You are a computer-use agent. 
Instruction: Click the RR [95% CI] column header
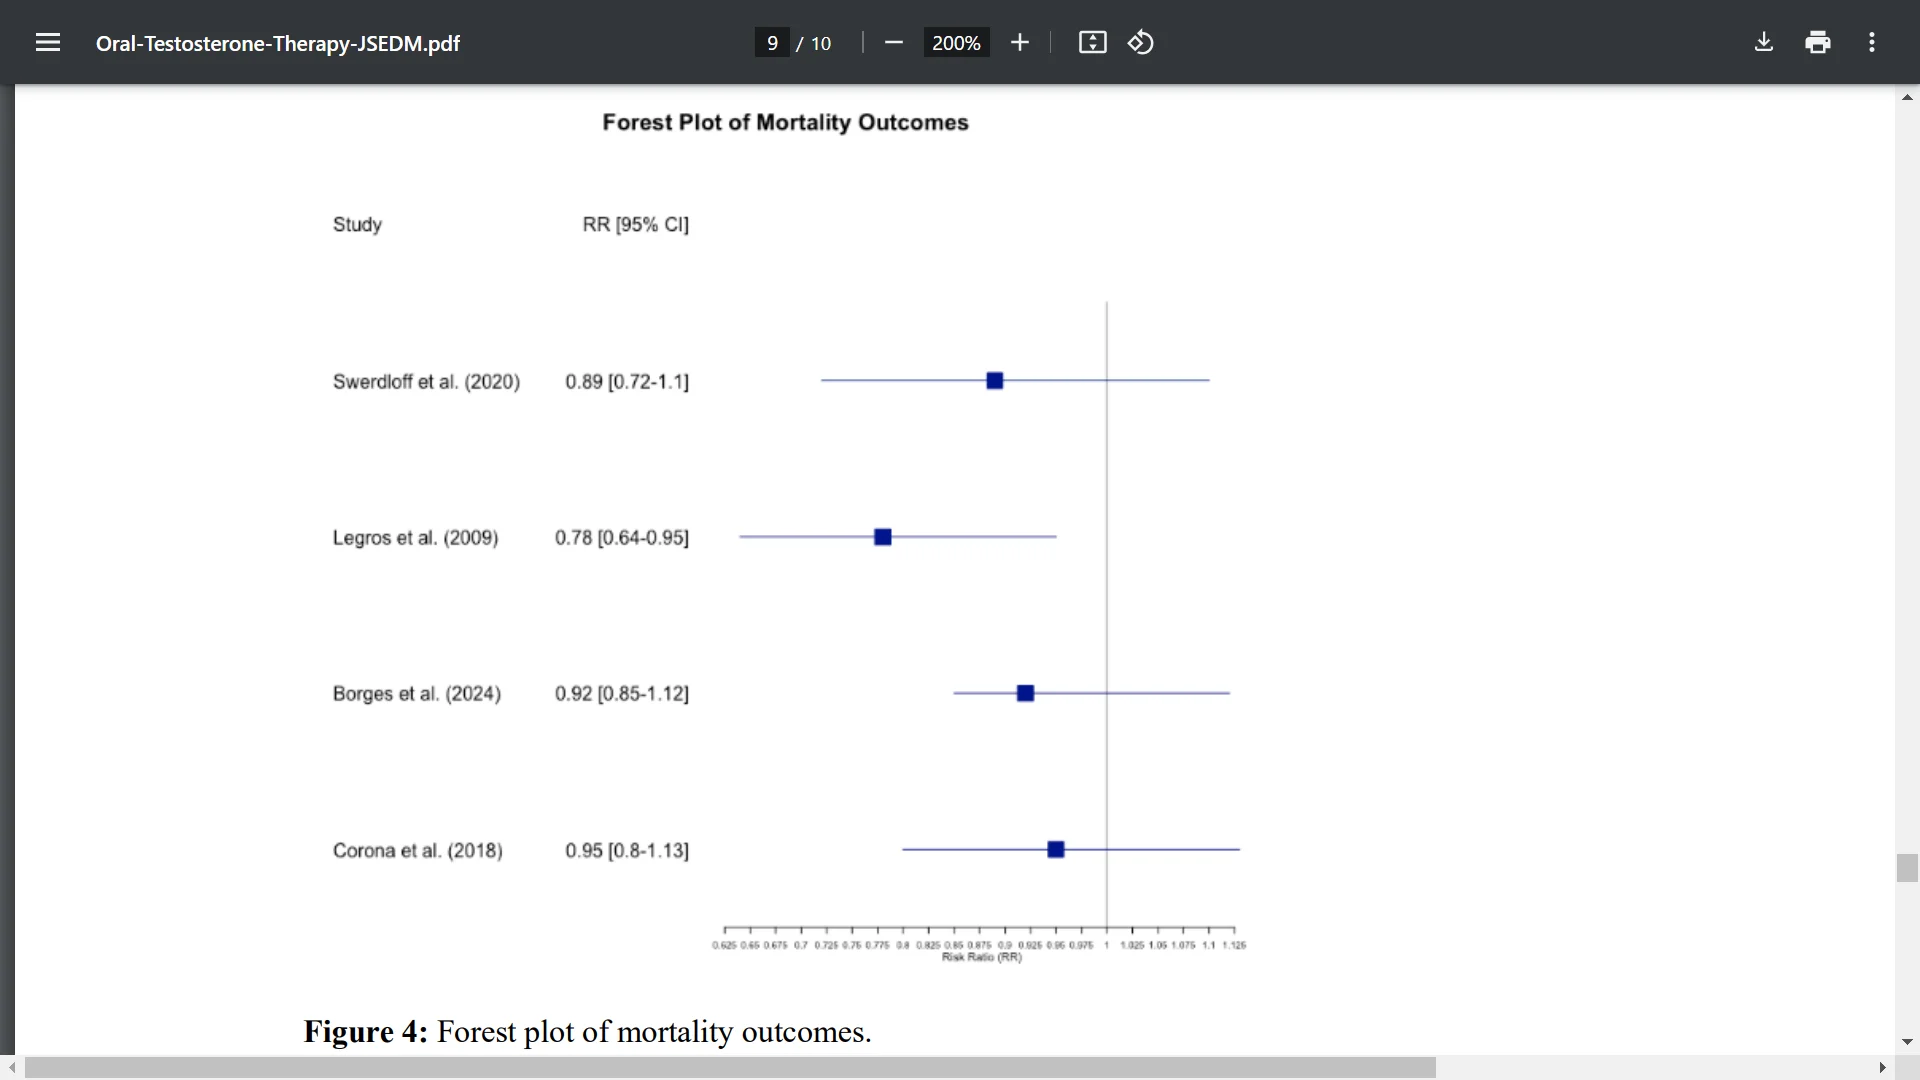(636, 224)
